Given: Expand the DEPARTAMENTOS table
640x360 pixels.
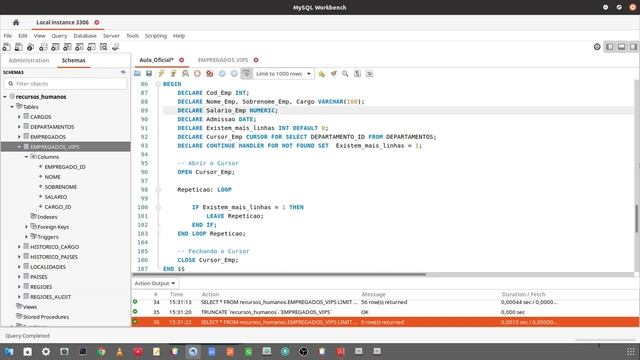Looking at the screenshot, I should pyautogui.click(x=19, y=127).
